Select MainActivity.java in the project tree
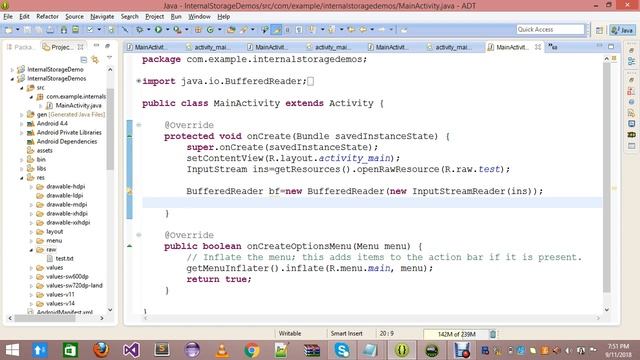Image resolution: width=640 pixels, height=360 pixels. click(x=78, y=105)
